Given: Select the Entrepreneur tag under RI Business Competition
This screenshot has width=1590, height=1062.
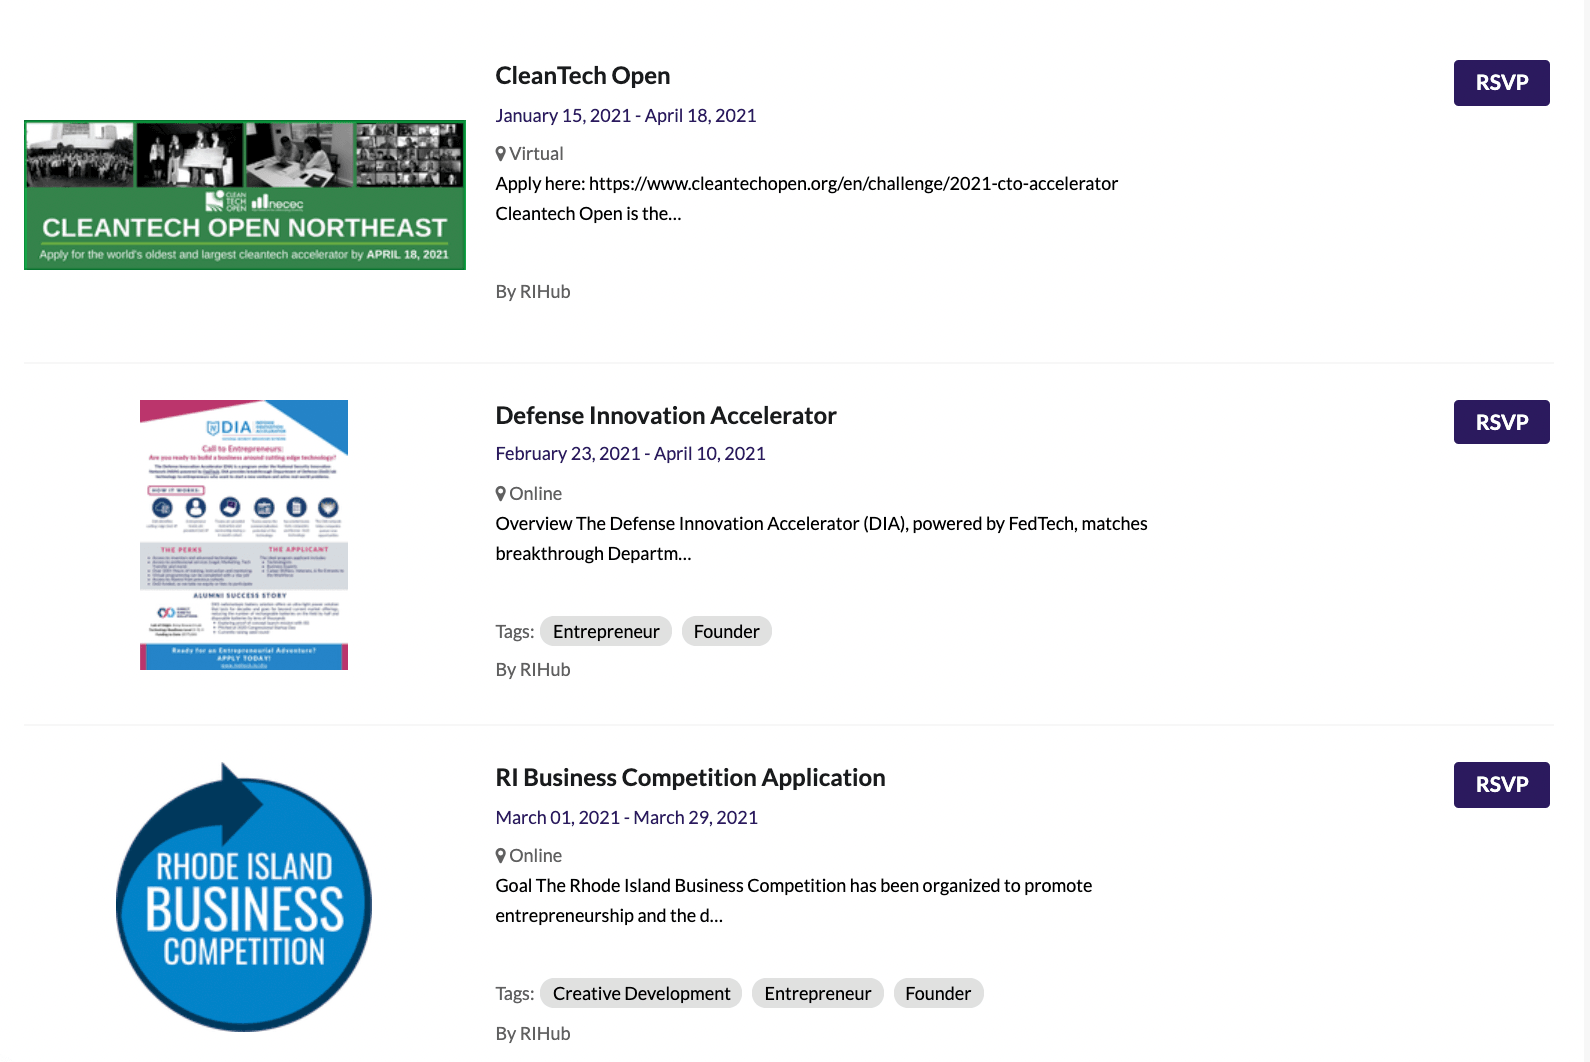Looking at the screenshot, I should click(818, 994).
